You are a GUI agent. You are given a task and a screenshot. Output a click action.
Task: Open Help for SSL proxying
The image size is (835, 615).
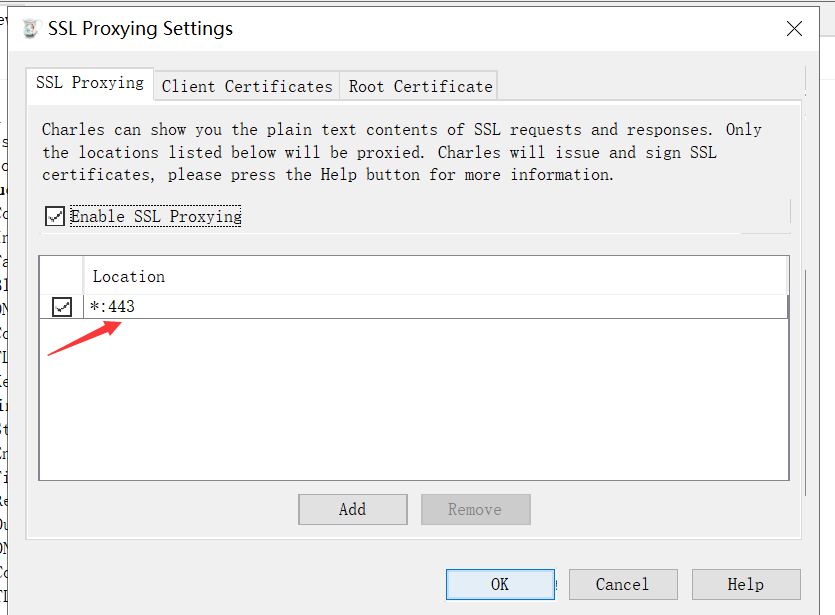(x=746, y=585)
